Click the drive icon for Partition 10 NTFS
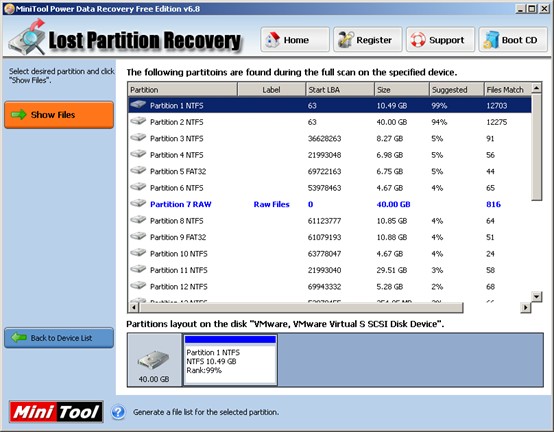This screenshot has width=554, height=432. [138, 253]
